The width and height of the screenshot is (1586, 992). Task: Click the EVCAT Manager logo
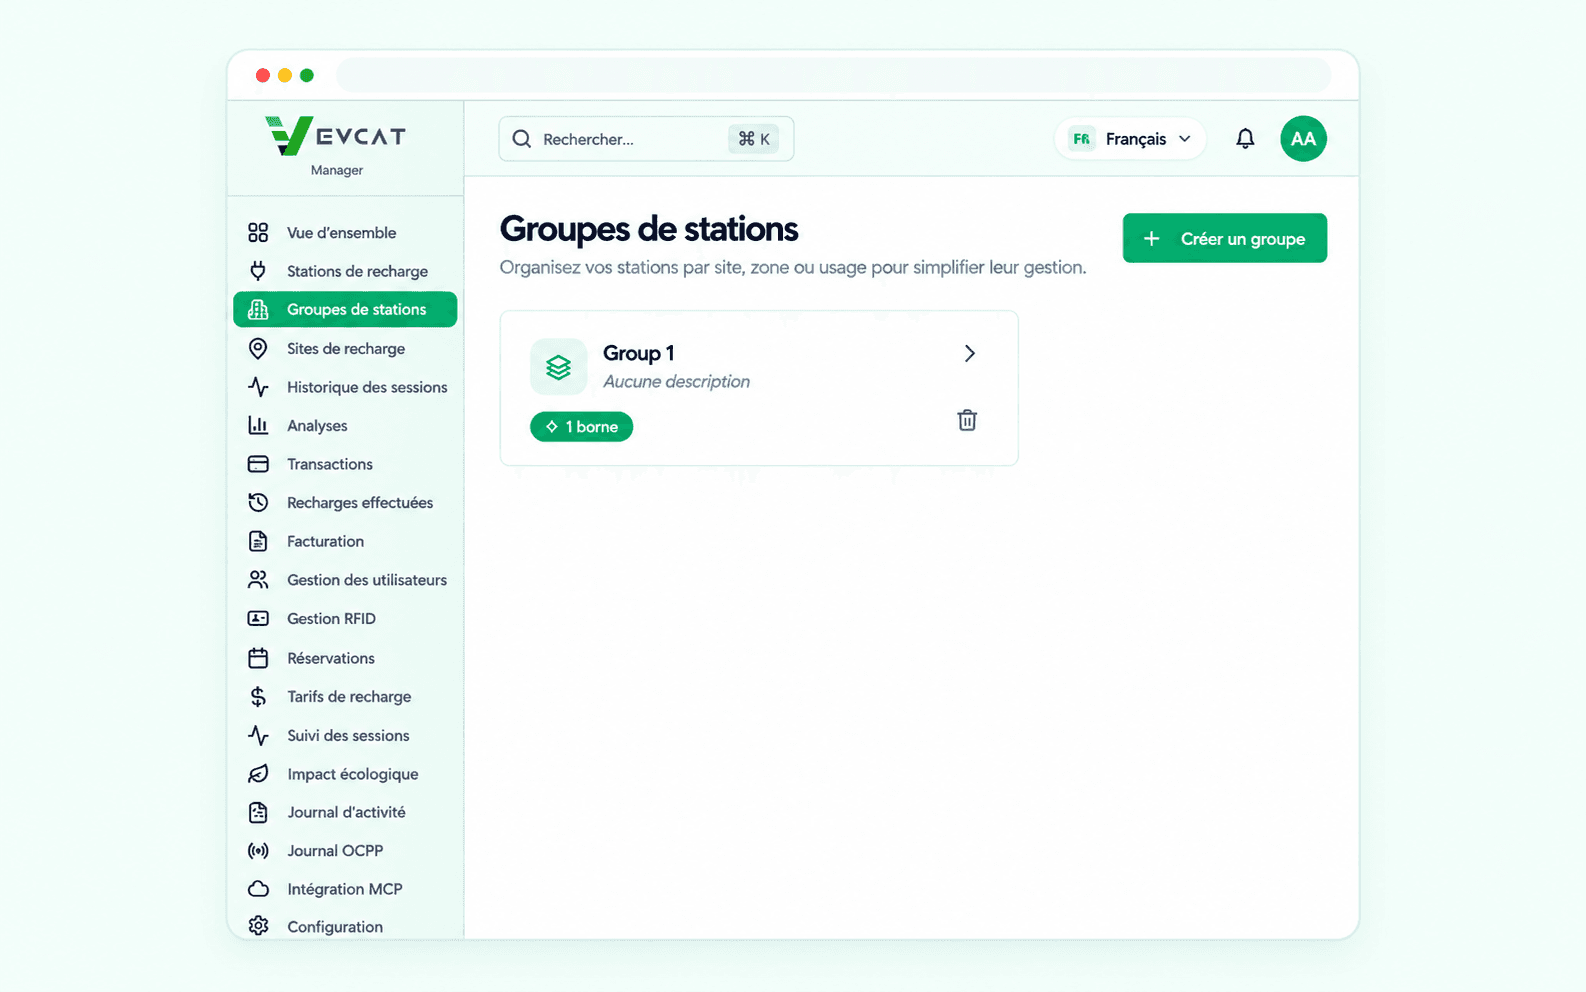coord(336,146)
